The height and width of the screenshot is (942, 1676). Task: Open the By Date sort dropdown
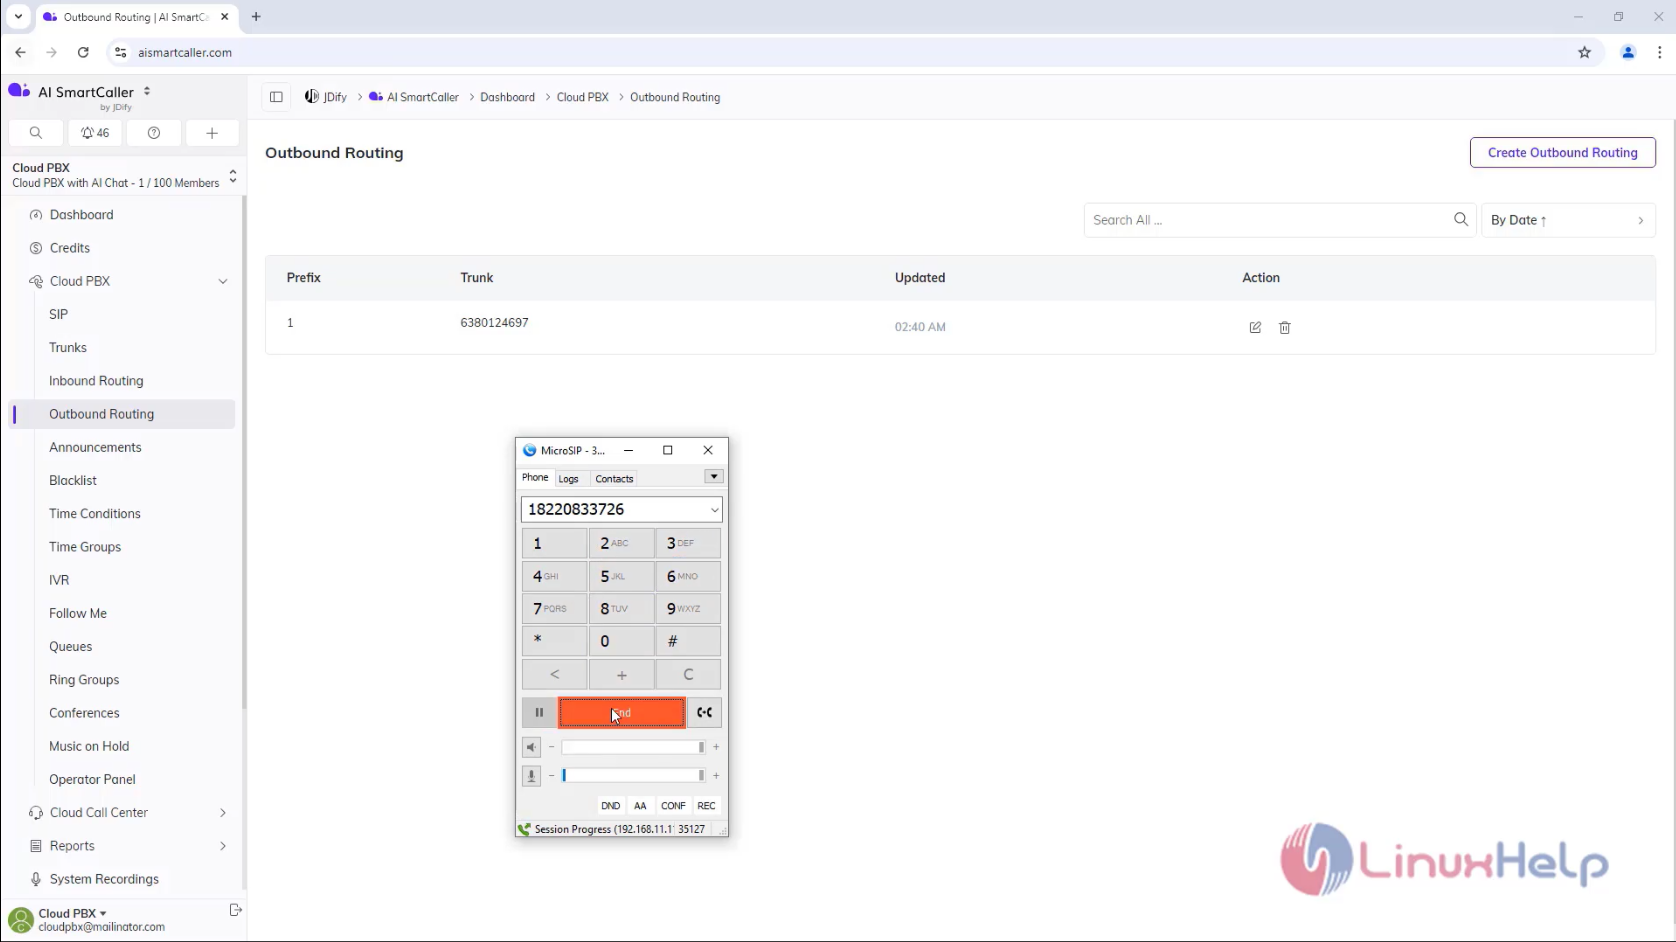tap(1567, 220)
